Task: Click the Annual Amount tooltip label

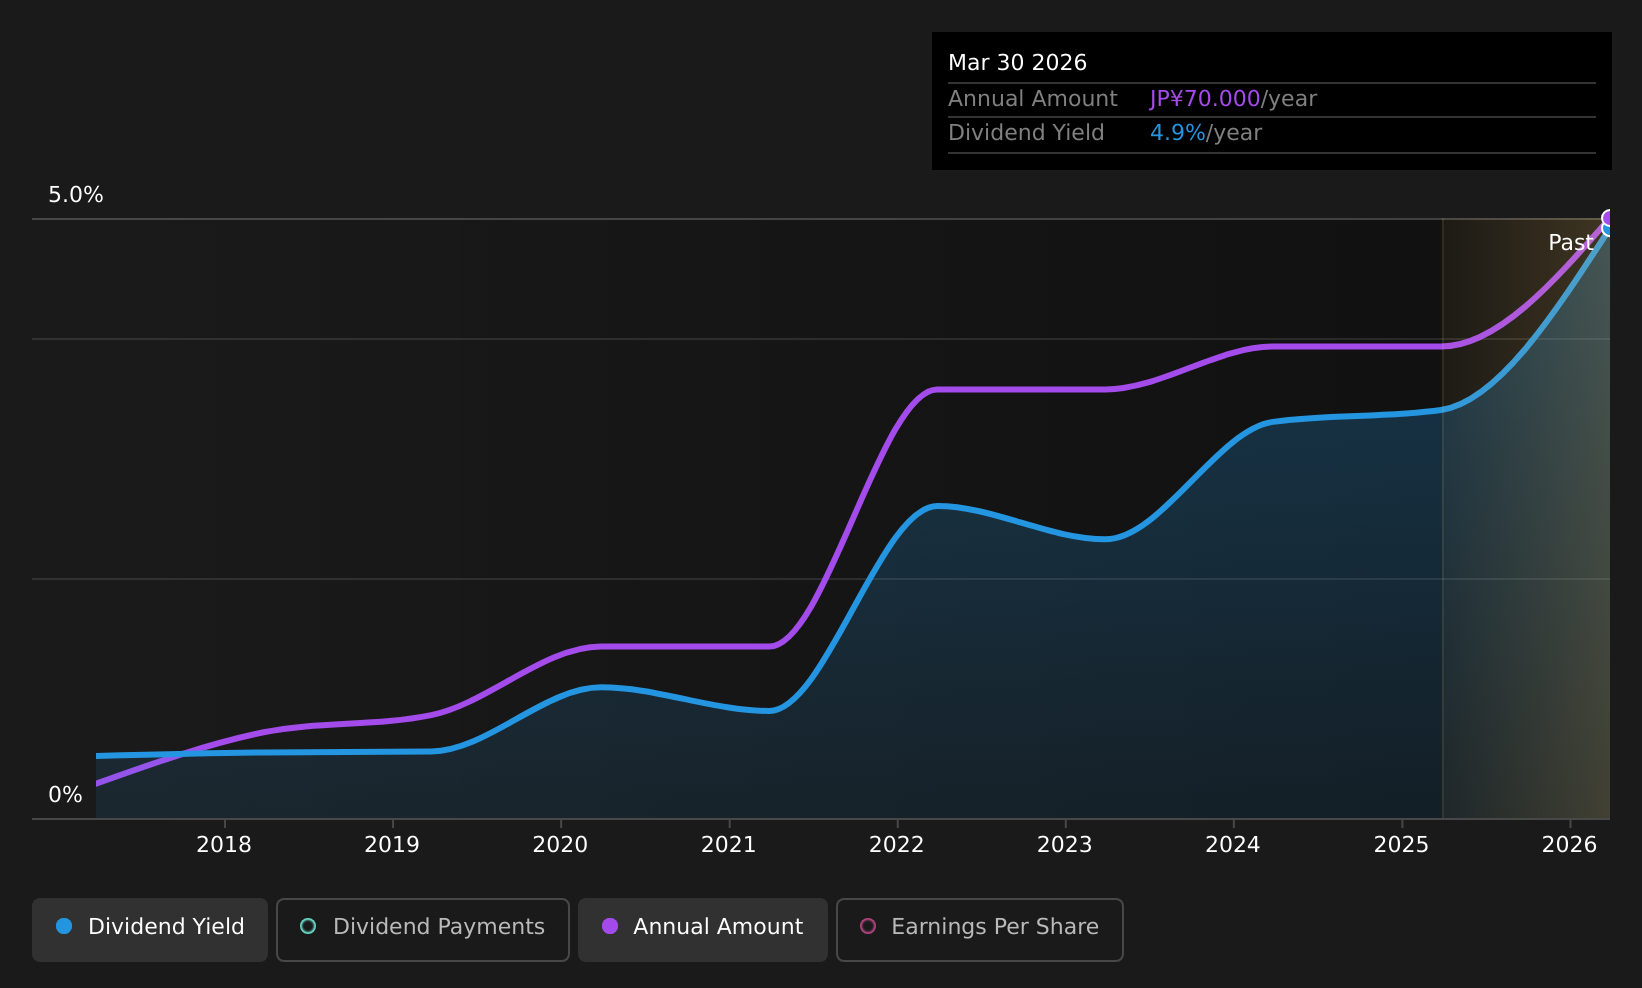Action: point(1033,99)
